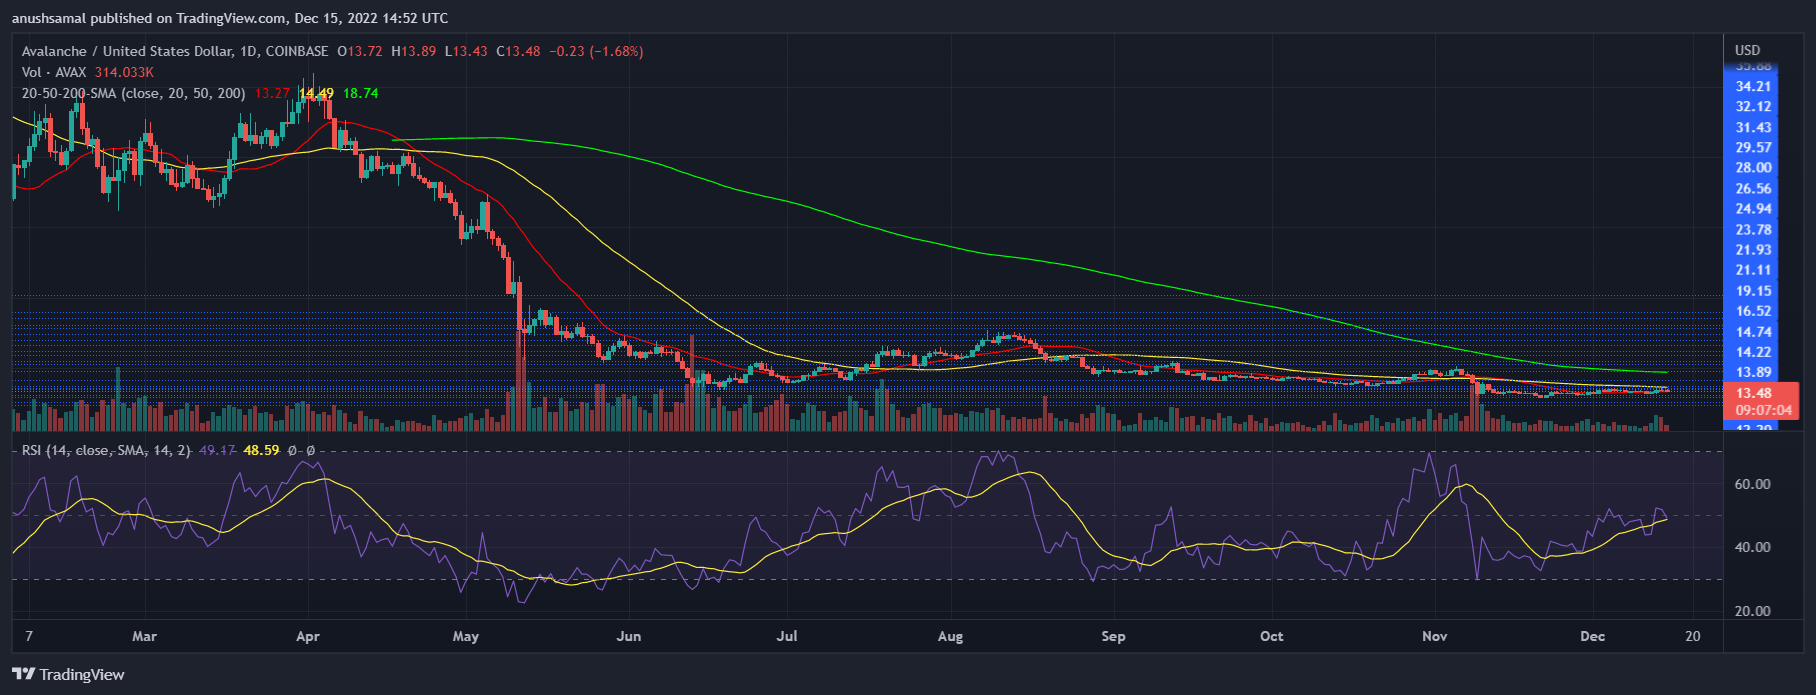The width and height of the screenshot is (1816, 695).
Task: Click the Nov label on time axis
Action: click(1435, 636)
